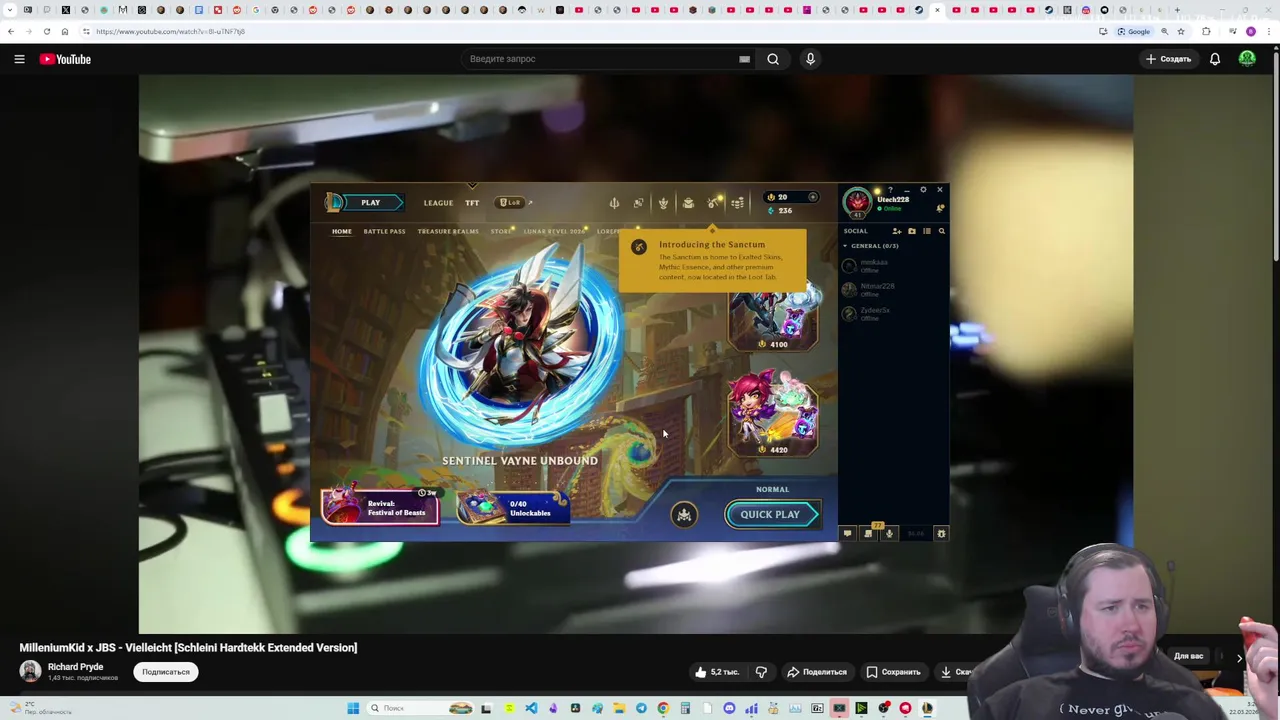Click the party crown icon beside Quick Play
Viewport: 1280px width, 720px height.
pos(684,514)
